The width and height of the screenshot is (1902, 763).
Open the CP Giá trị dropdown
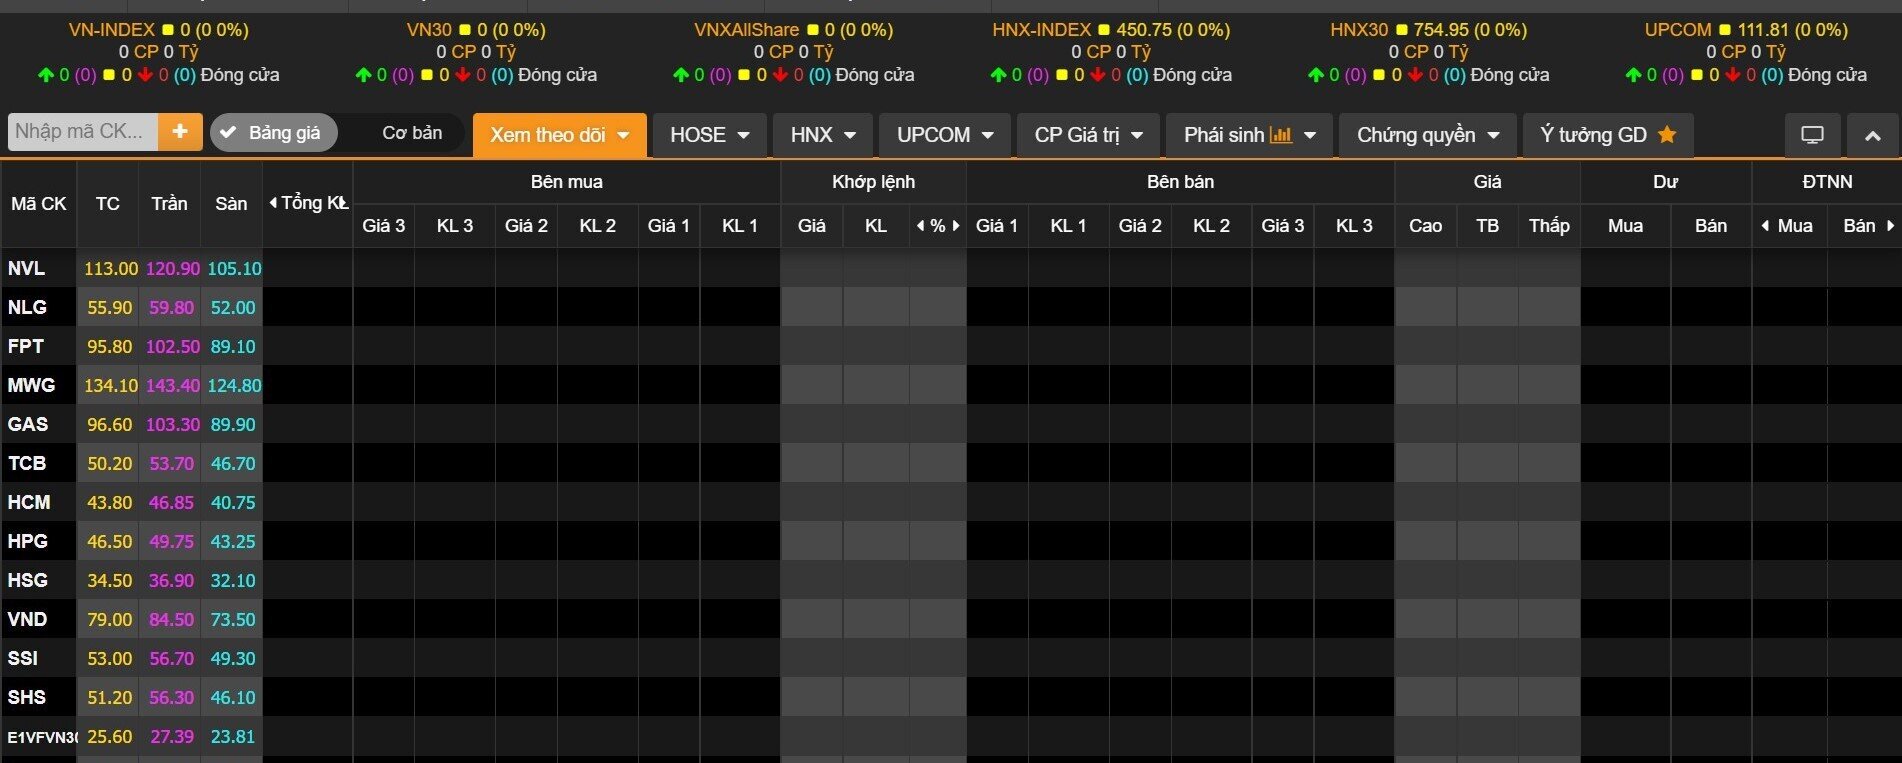click(x=1088, y=135)
